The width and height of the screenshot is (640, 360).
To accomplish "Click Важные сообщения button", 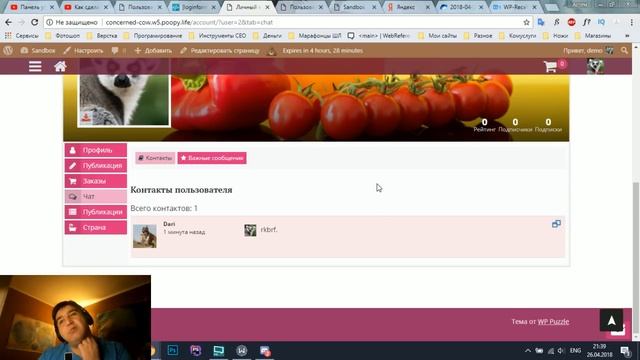I will click(212, 158).
